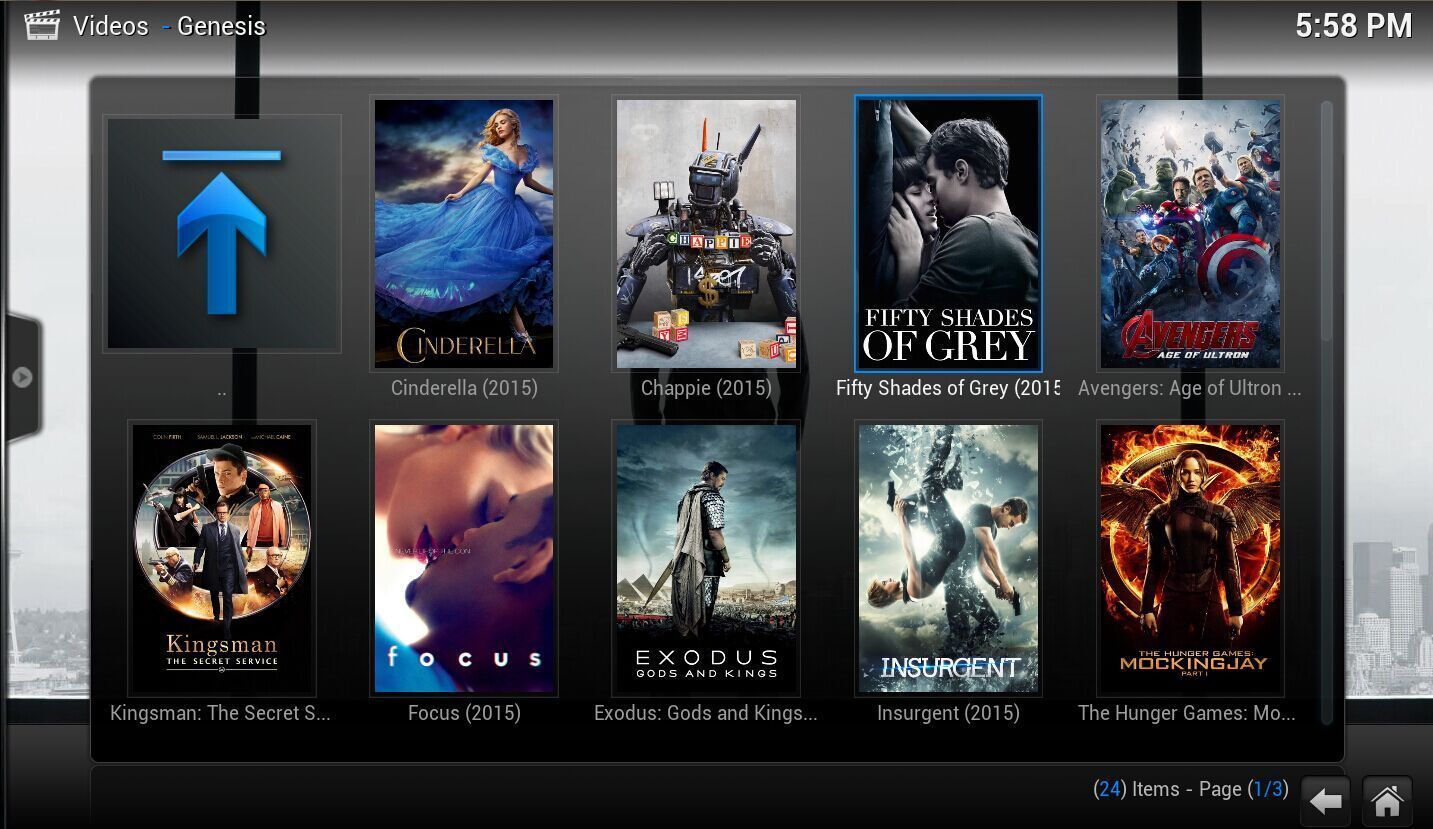
Task: Select the Focus movie poster
Action: coord(464,558)
